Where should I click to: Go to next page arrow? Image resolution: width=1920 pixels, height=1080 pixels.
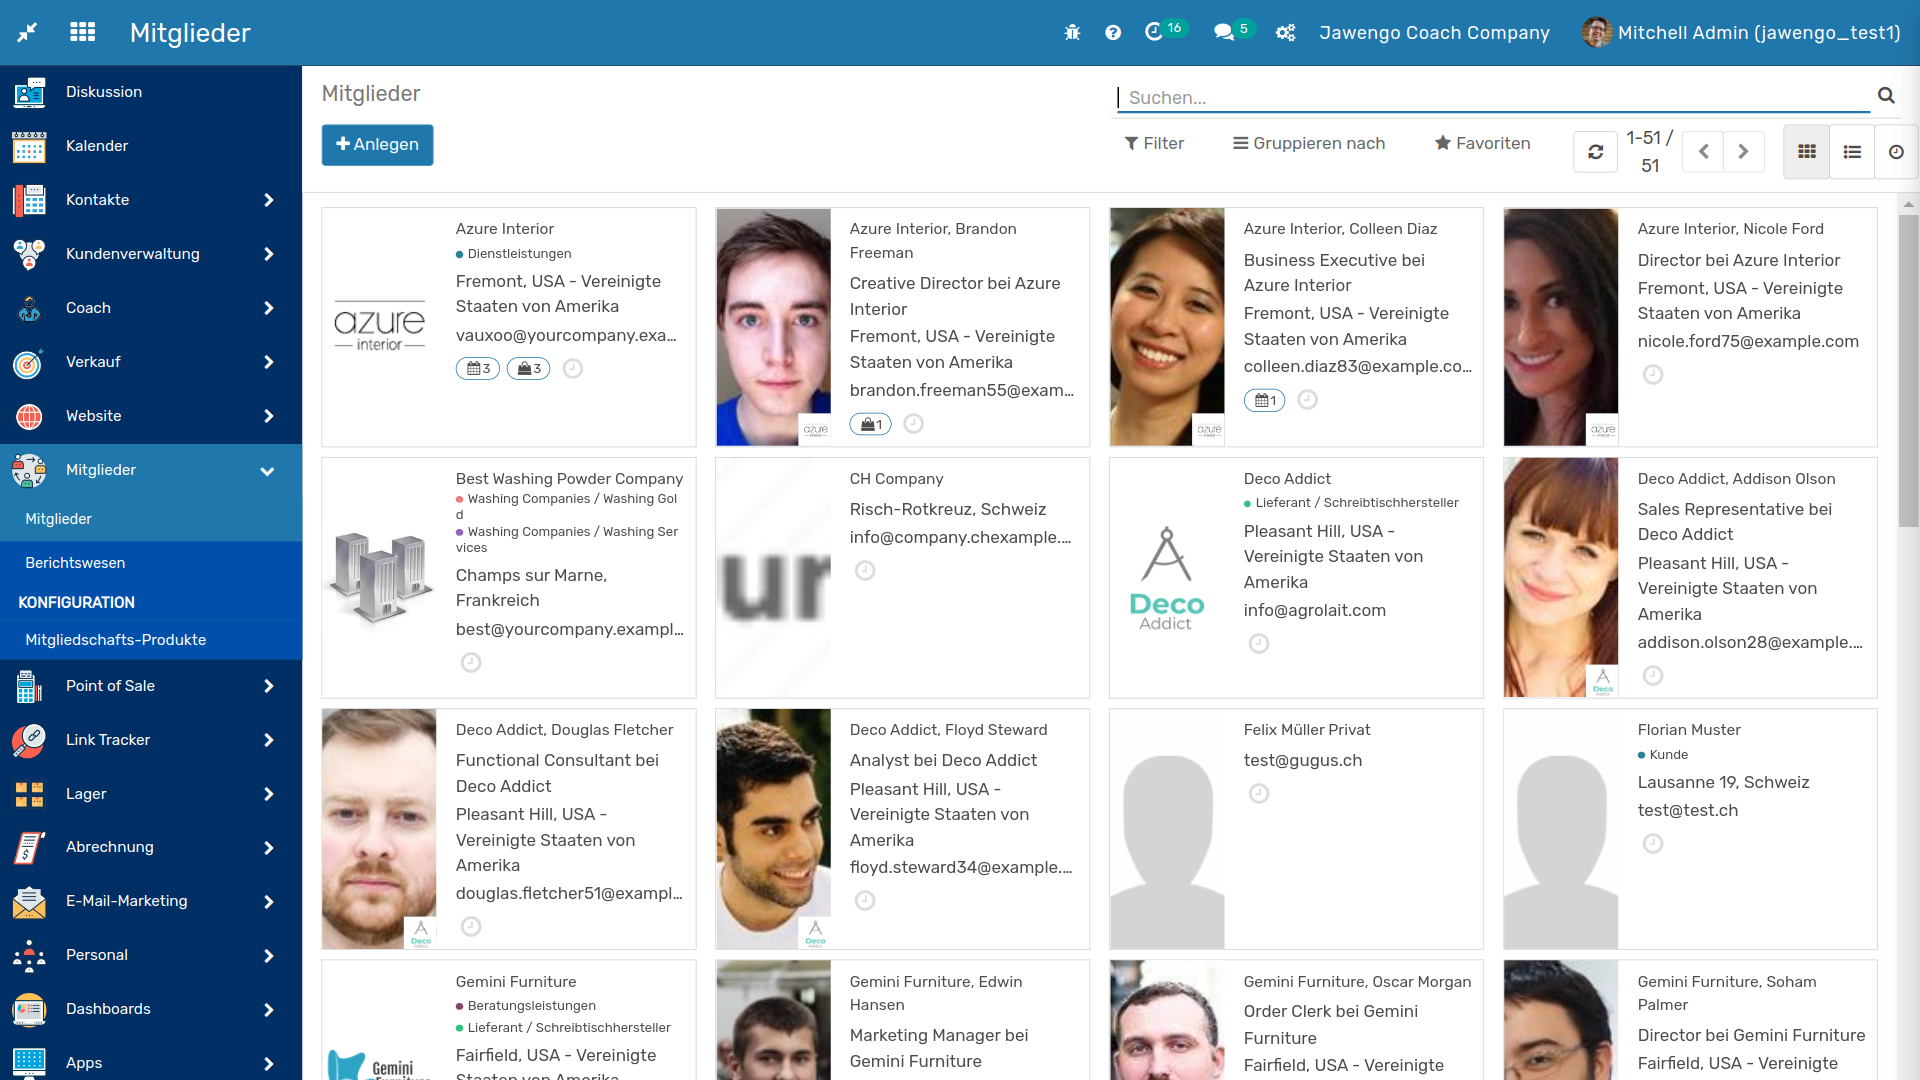(x=1743, y=152)
